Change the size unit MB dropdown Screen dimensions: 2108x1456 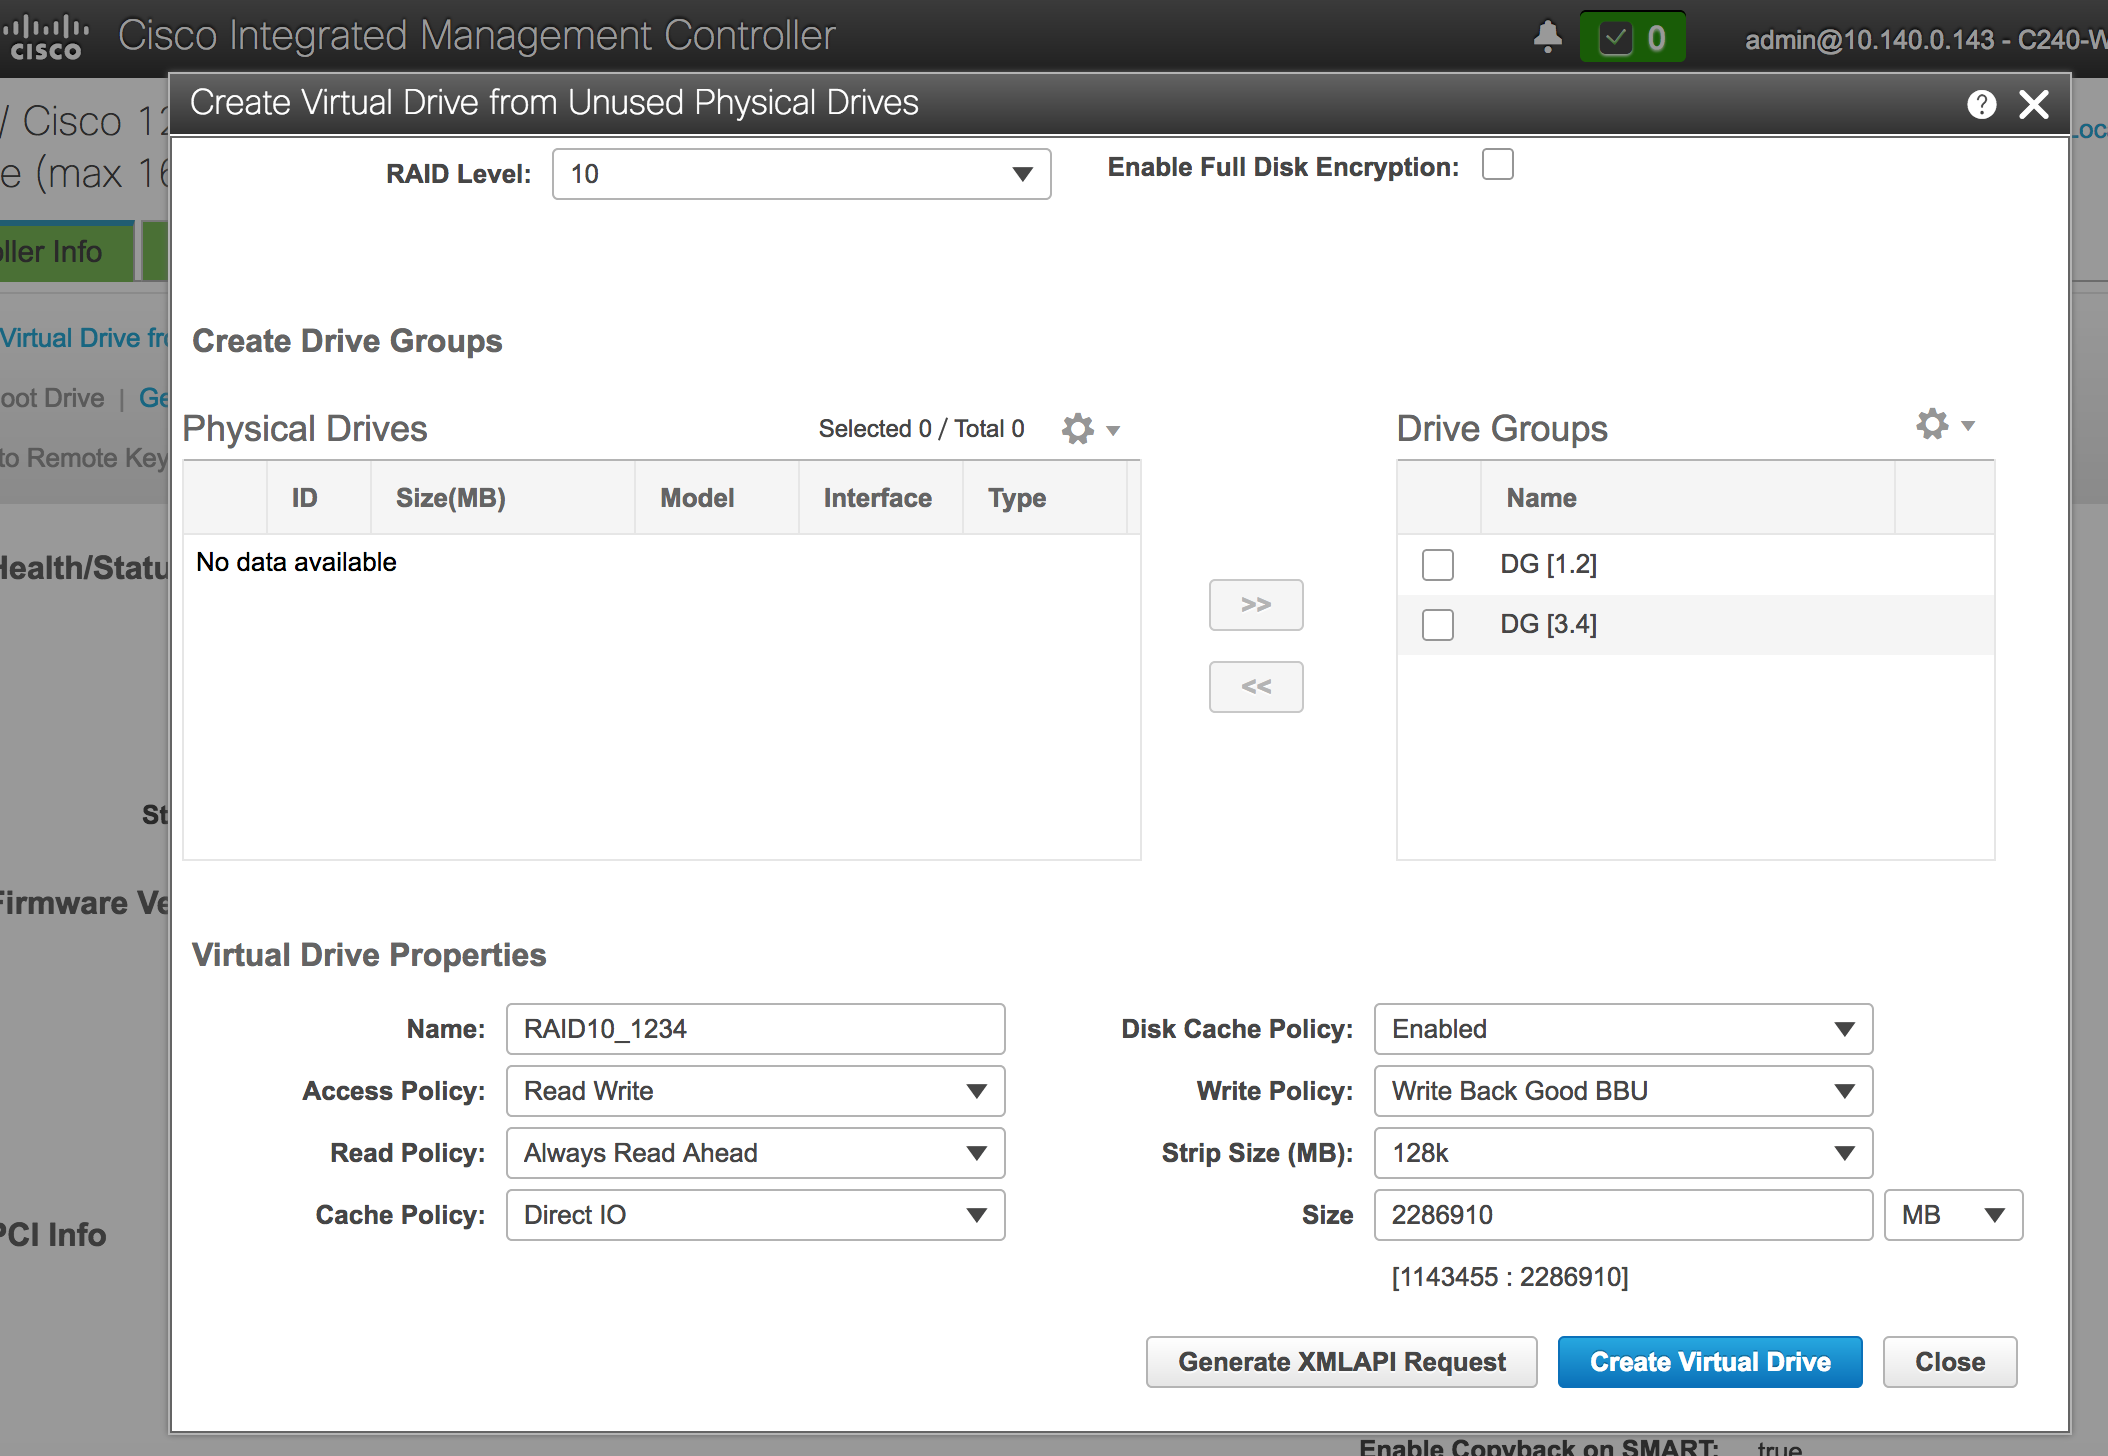point(1953,1215)
